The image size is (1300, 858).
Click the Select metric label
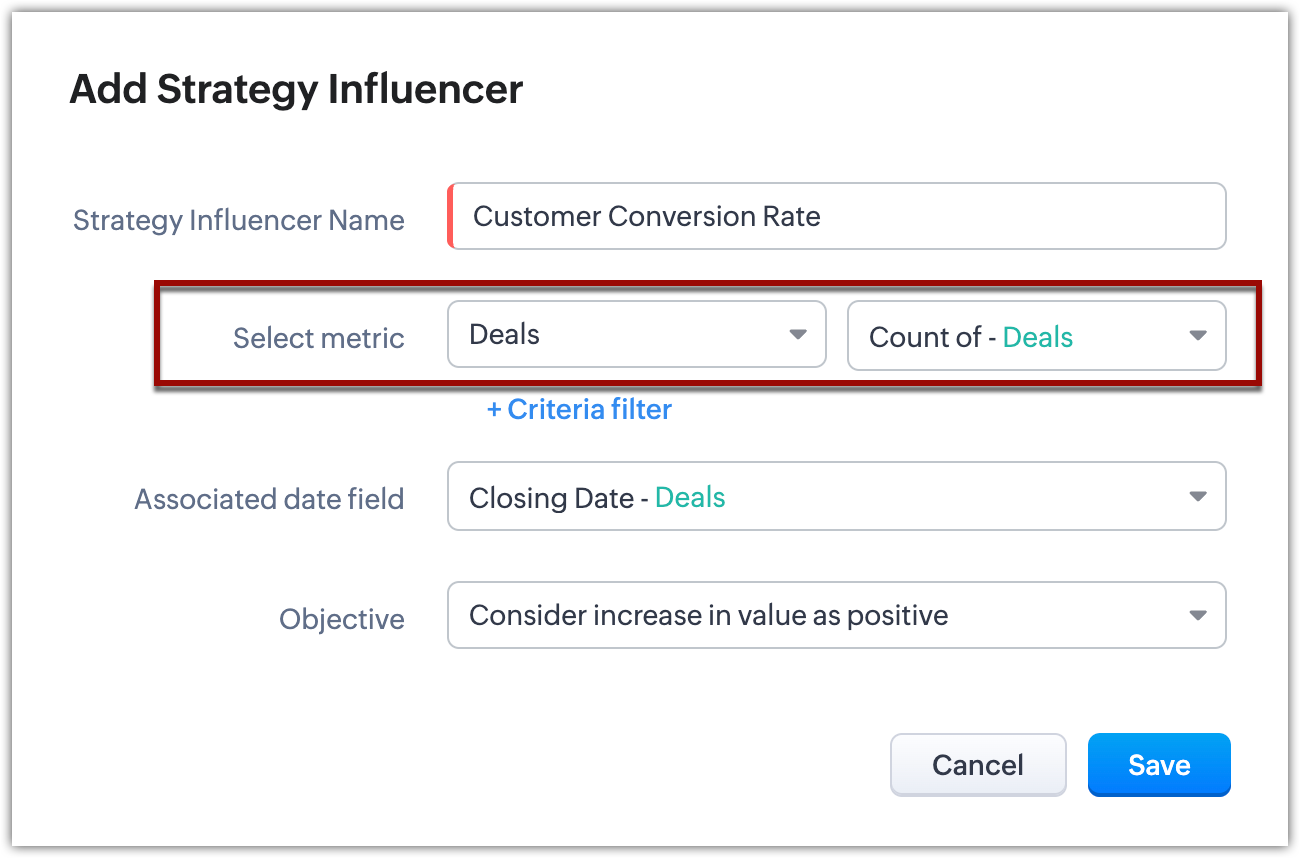tap(319, 338)
